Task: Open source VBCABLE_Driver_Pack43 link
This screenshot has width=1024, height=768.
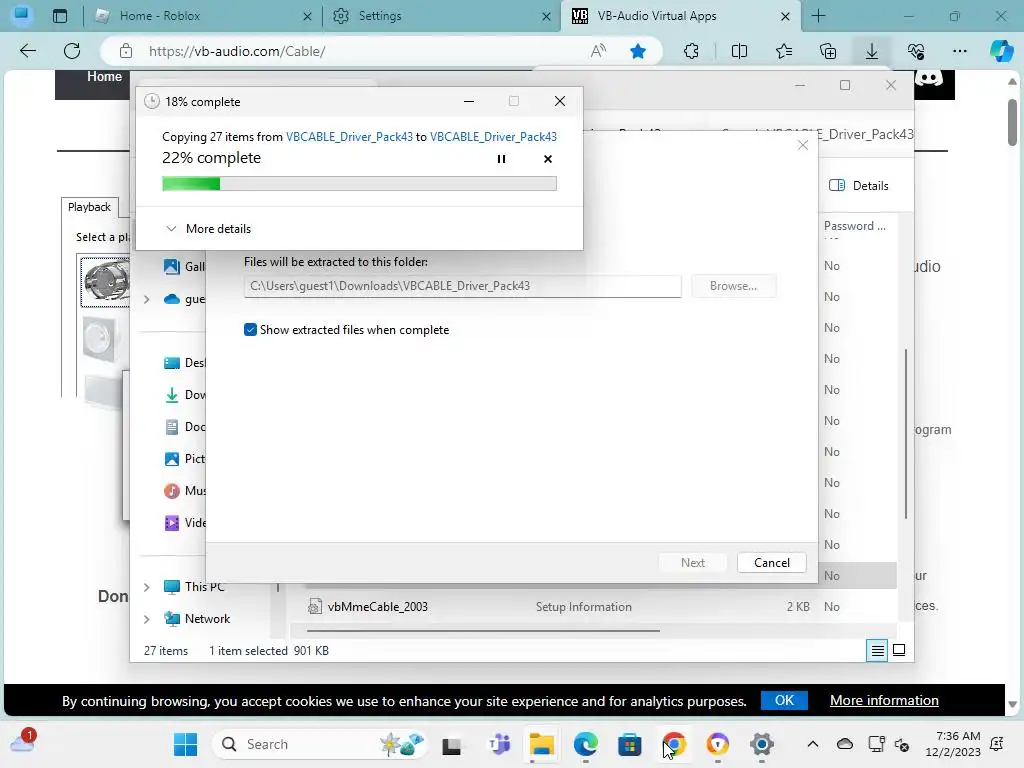Action: [x=349, y=136]
